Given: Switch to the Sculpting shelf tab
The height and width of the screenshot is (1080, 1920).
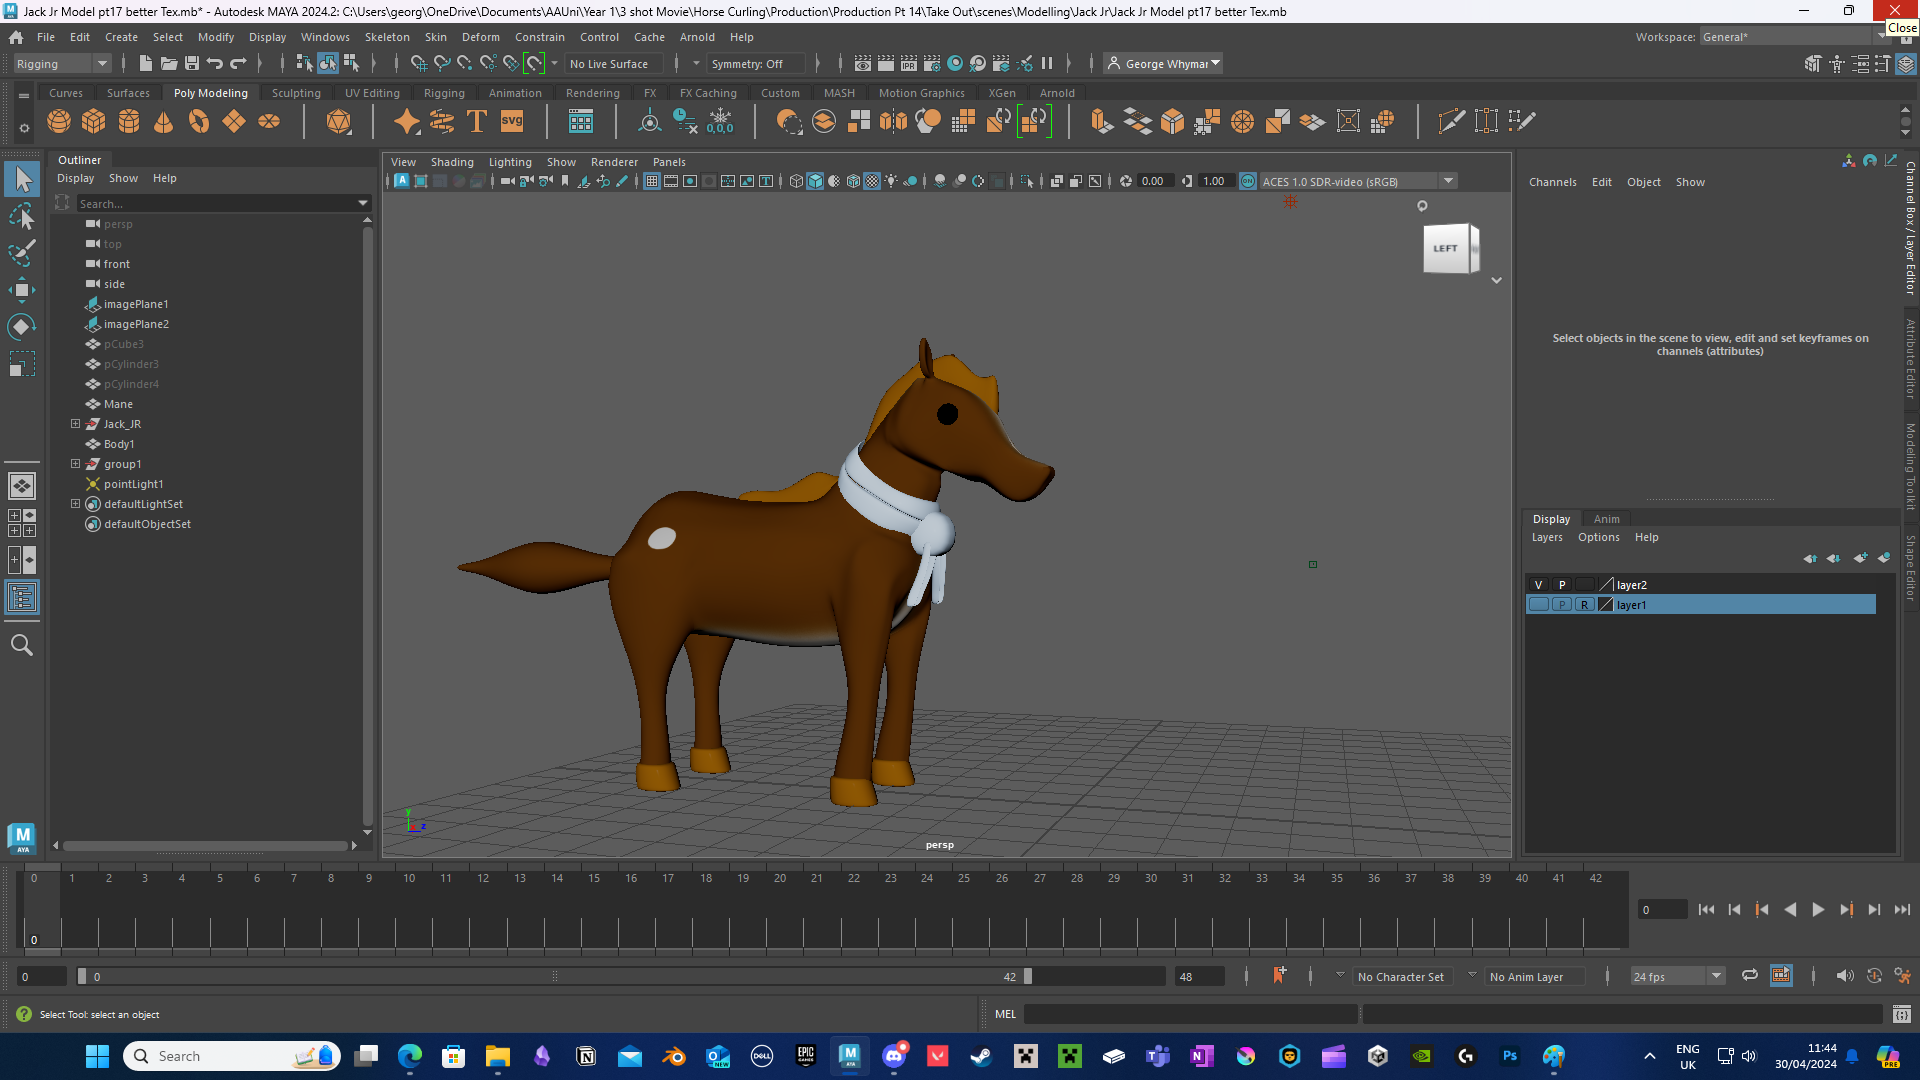Looking at the screenshot, I should 296,93.
